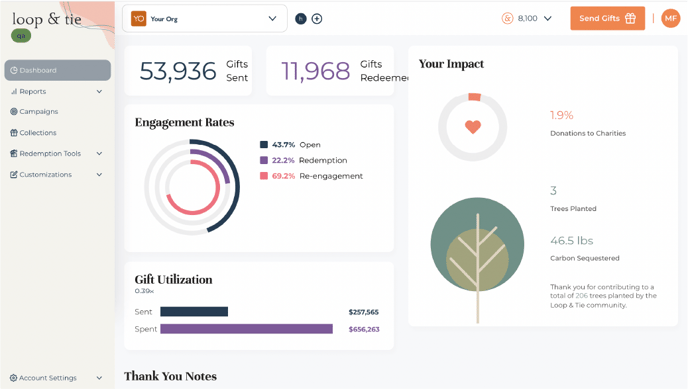Image resolution: width=688 pixels, height=389 pixels.
Task: Expand the Customizations chevron
Action: tap(99, 175)
